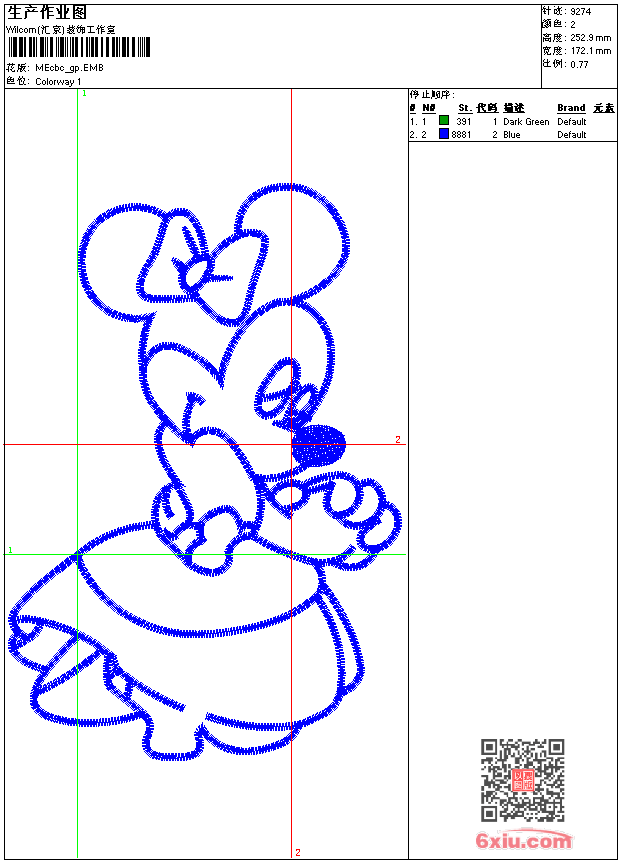Click the stitch count '391' cell

(x=464, y=122)
